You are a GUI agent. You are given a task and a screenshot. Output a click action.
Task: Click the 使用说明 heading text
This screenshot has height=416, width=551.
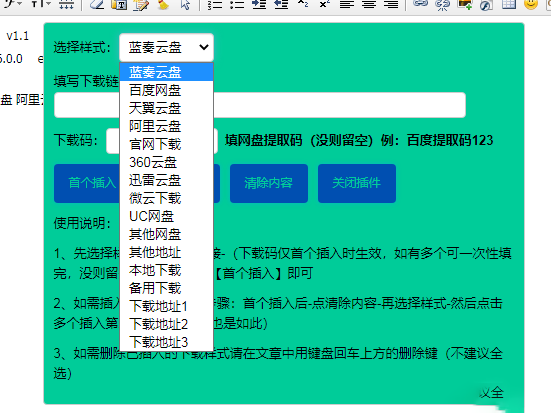coord(82,223)
